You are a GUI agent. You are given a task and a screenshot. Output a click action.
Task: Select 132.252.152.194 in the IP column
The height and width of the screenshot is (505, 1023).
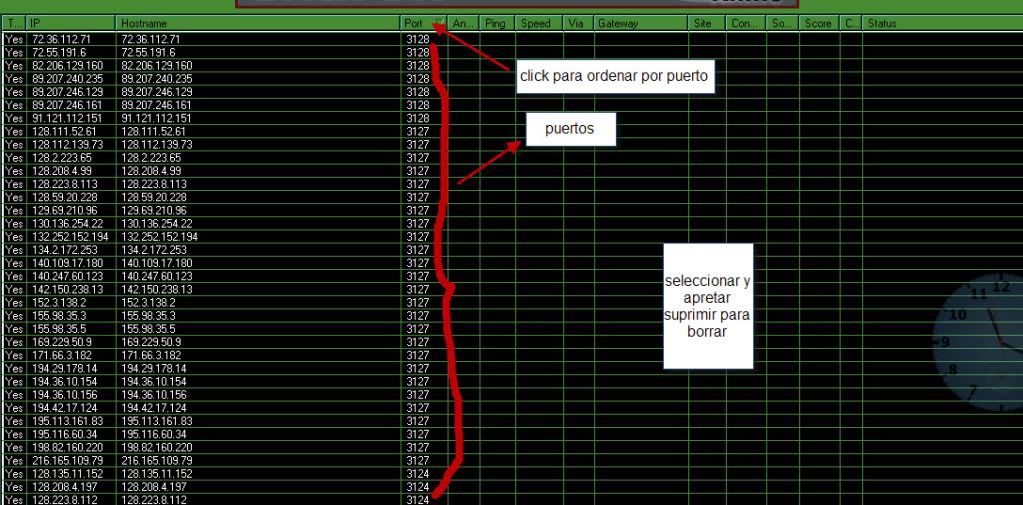pos(70,237)
